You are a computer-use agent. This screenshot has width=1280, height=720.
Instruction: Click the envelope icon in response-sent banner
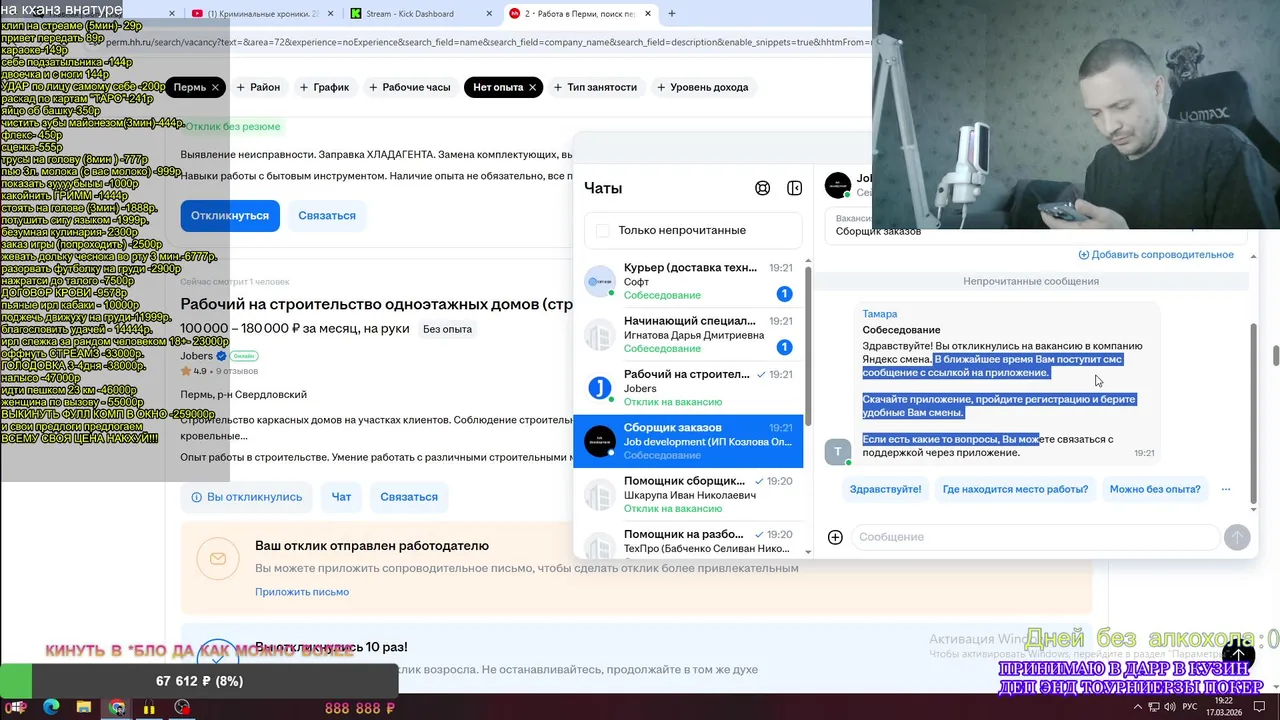(x=217, y=559)
